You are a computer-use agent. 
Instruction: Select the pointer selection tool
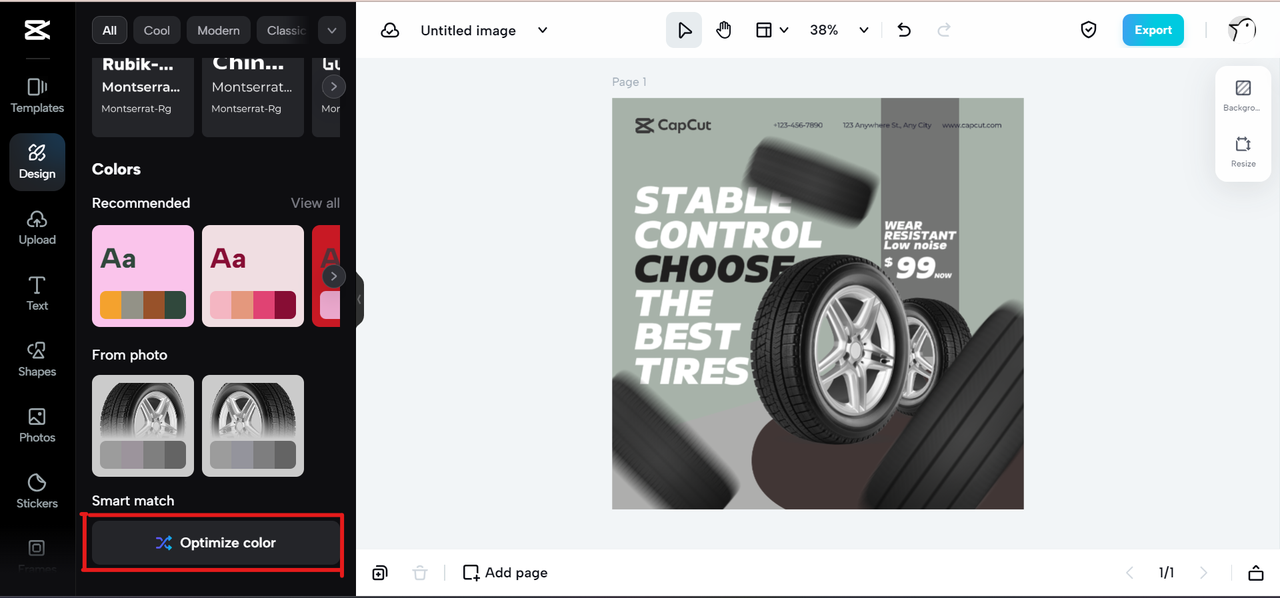[684, 30]
